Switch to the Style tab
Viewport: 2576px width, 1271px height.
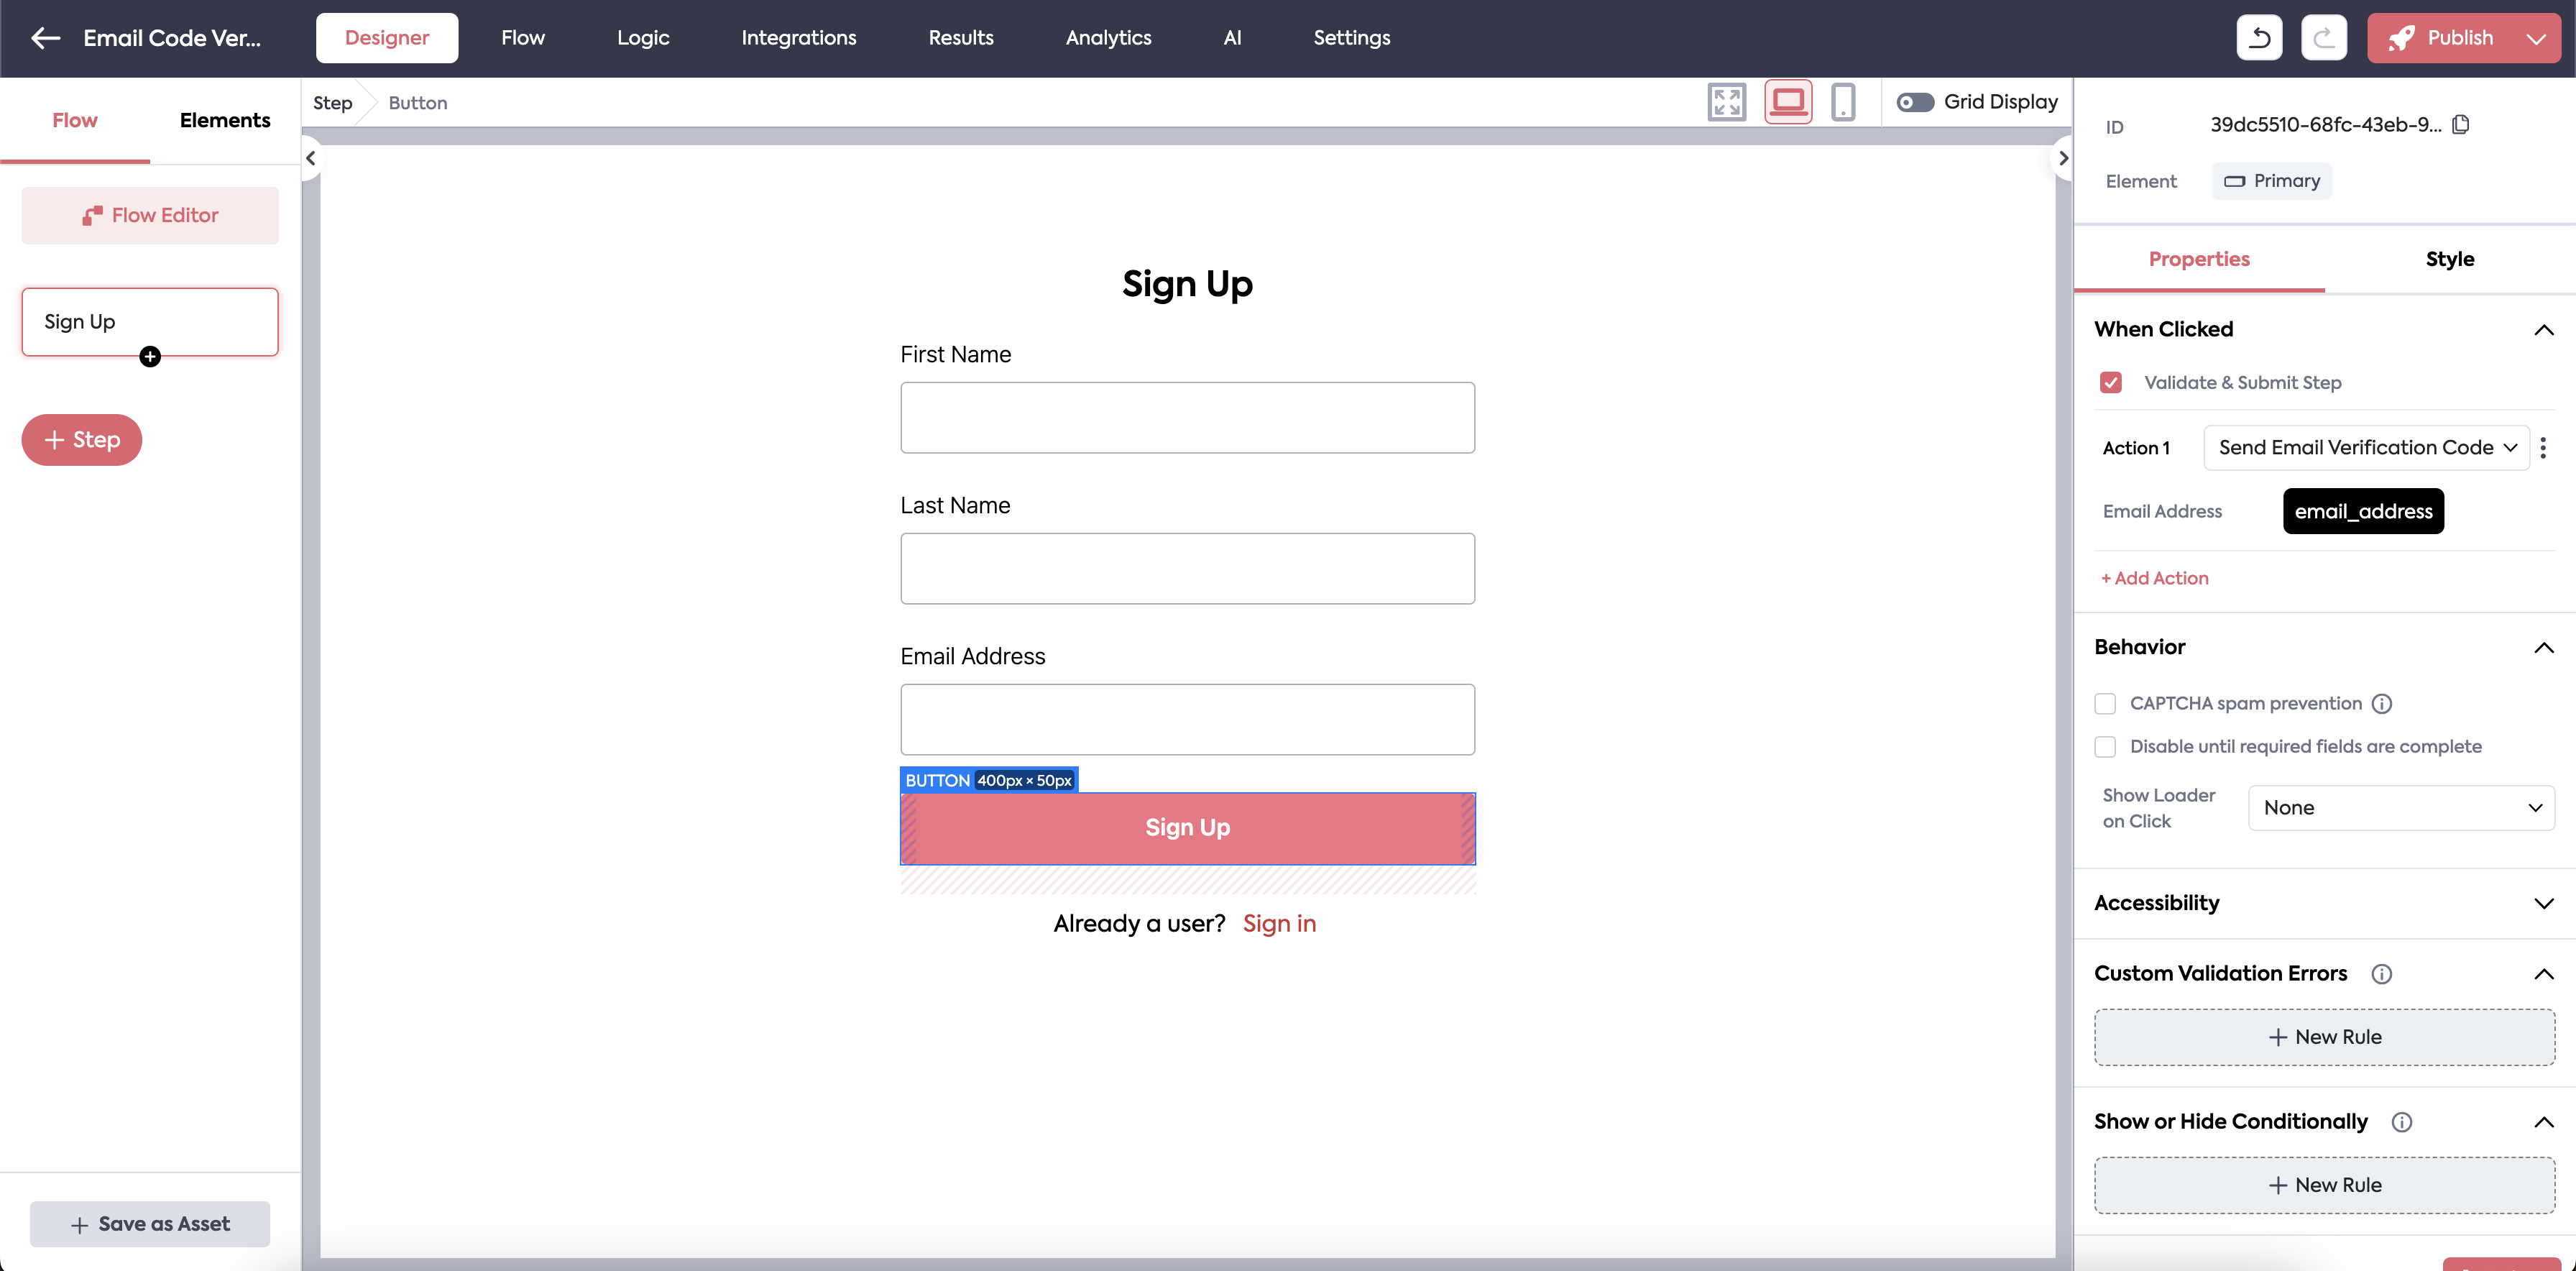(2449, 259)
